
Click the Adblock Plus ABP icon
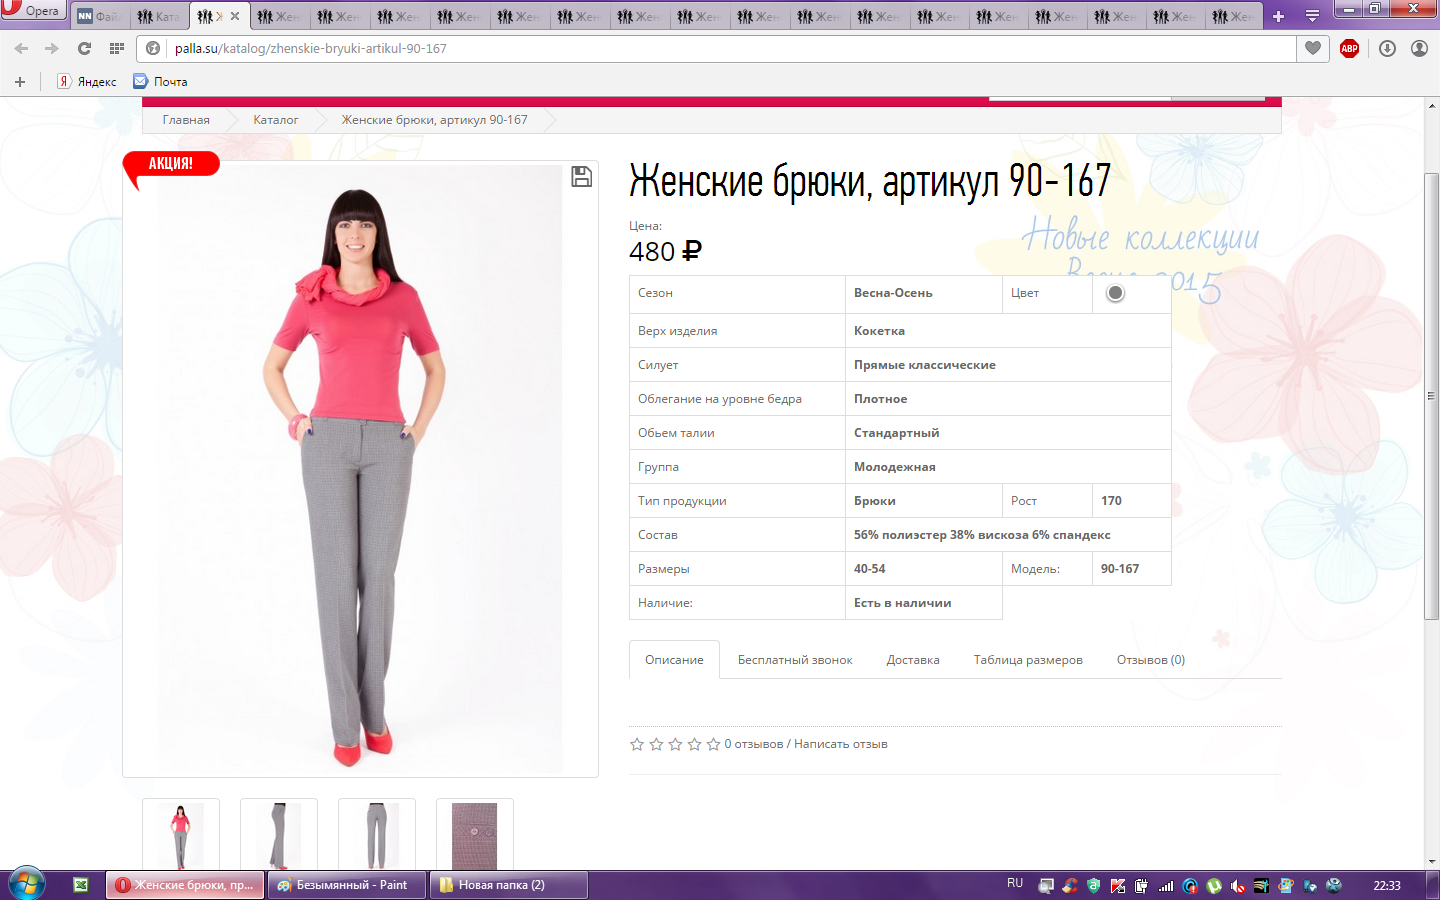tap(1349, 48)
